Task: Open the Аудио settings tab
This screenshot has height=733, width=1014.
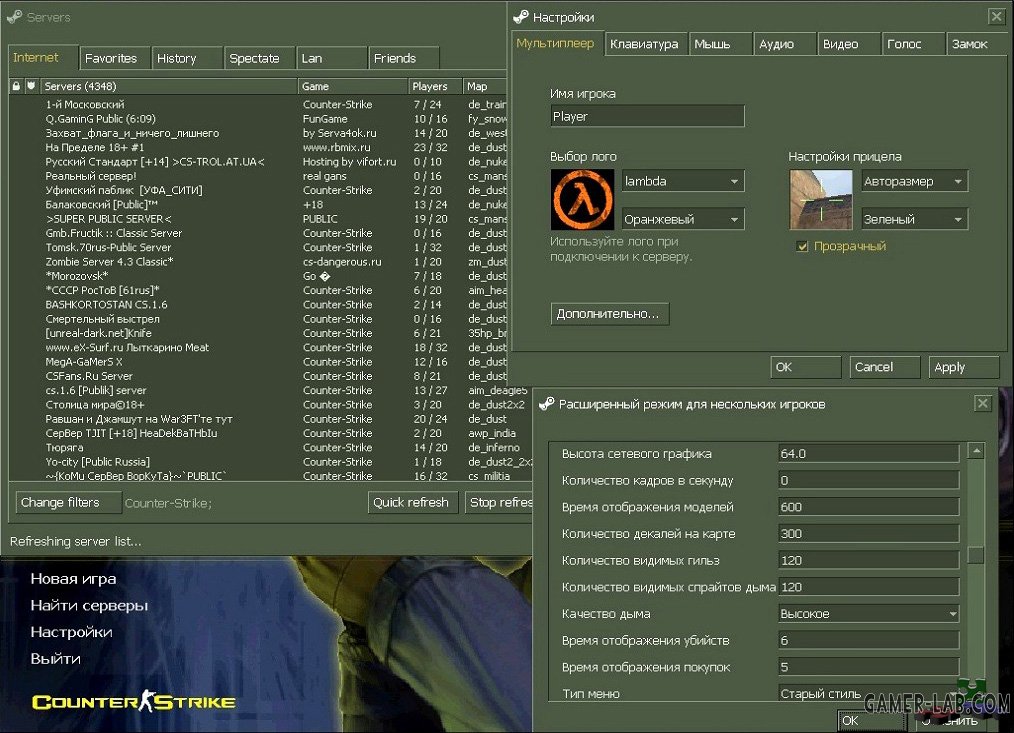Action: coord(784,44)
